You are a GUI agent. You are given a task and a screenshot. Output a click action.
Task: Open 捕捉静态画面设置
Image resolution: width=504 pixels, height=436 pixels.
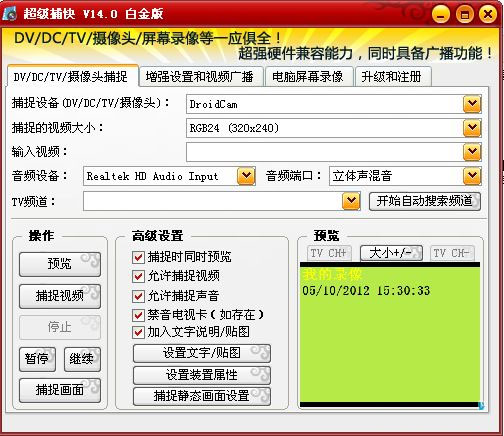pyautogui.click(x=202, y=396)
